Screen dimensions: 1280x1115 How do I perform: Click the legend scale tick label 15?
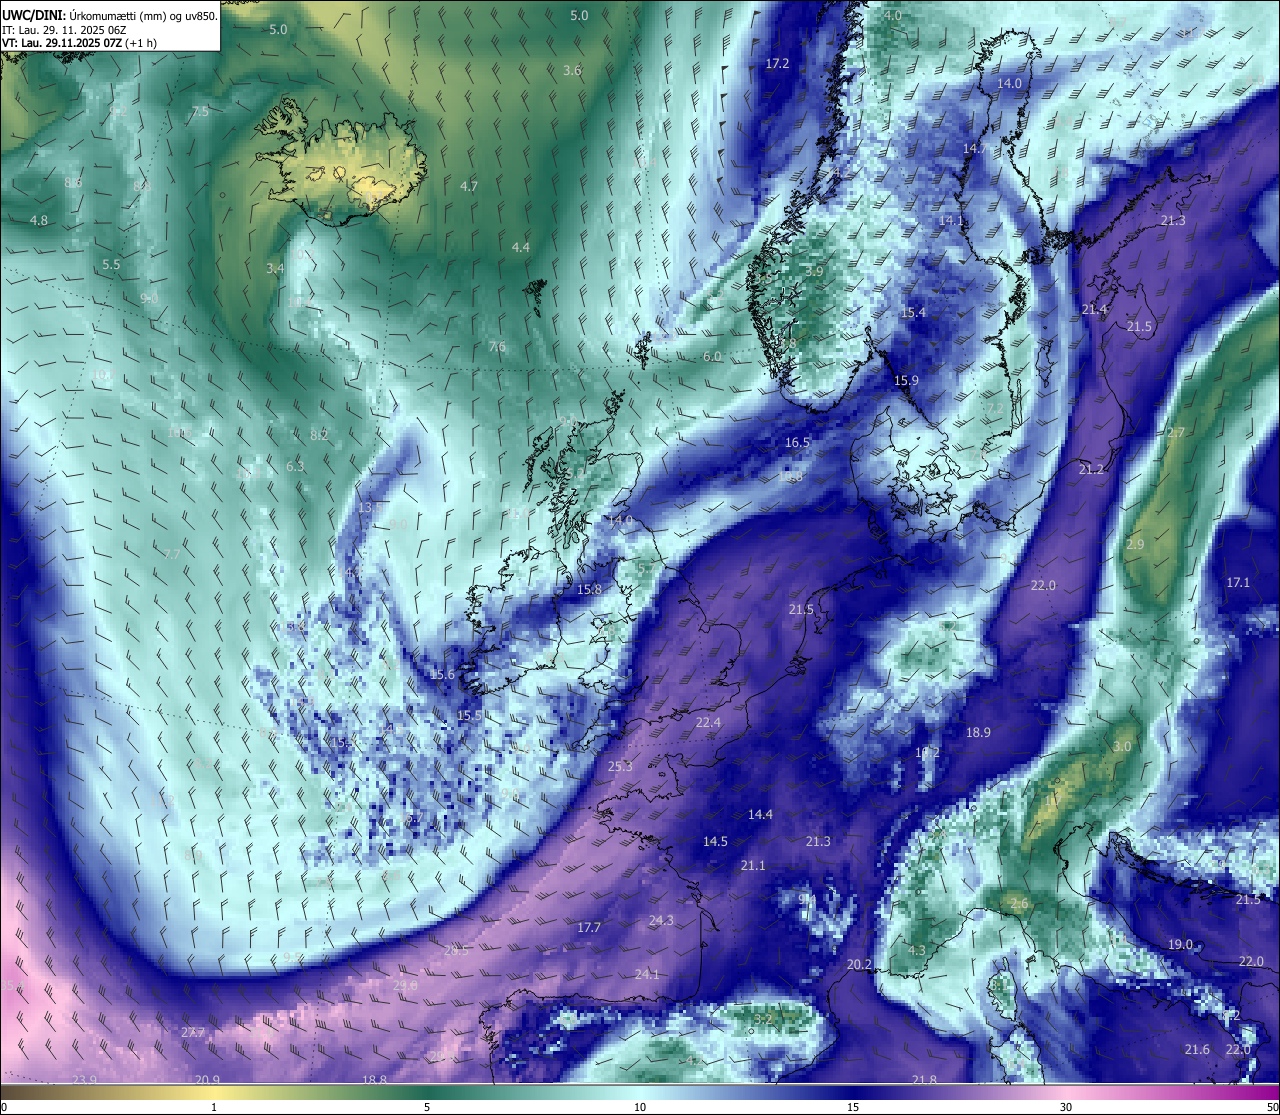coord(853,1107)
